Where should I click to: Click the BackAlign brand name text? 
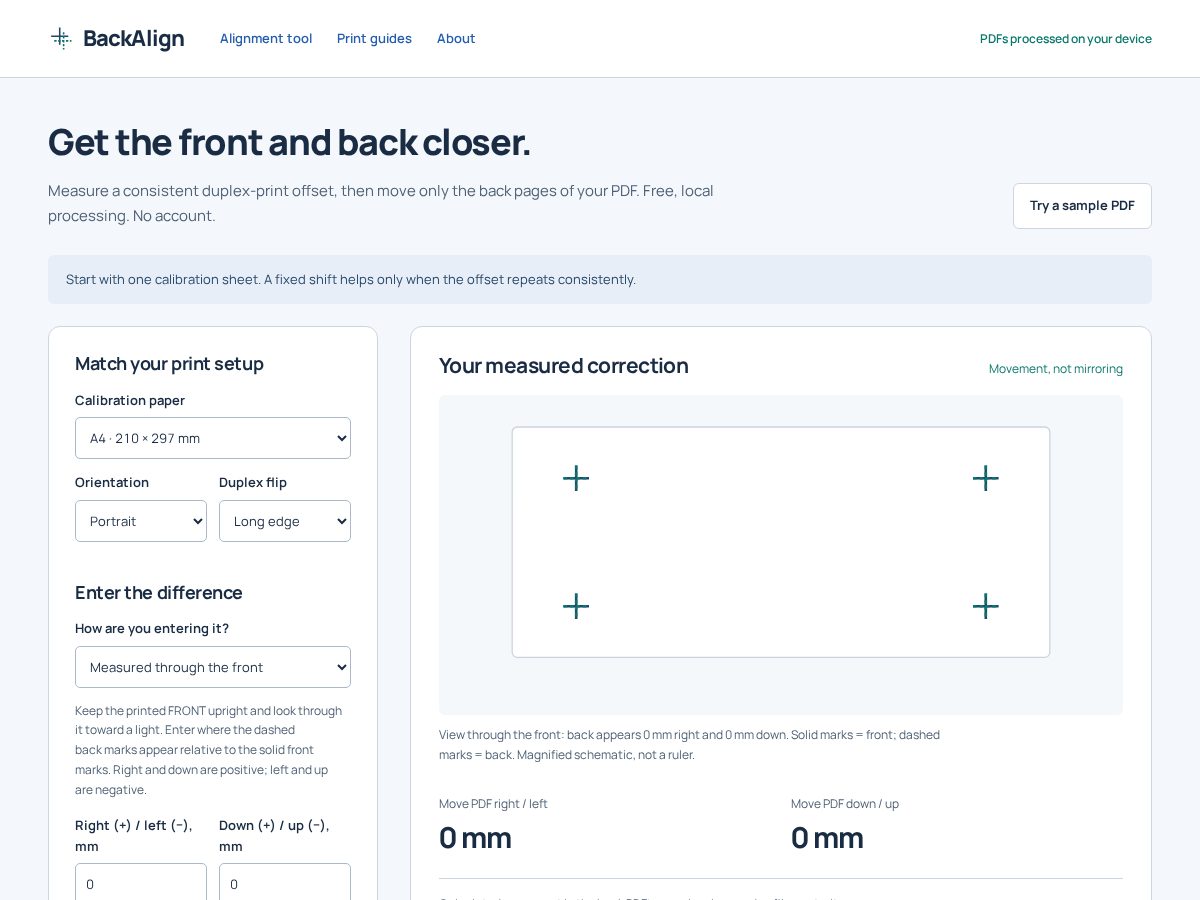pos(134,38)
